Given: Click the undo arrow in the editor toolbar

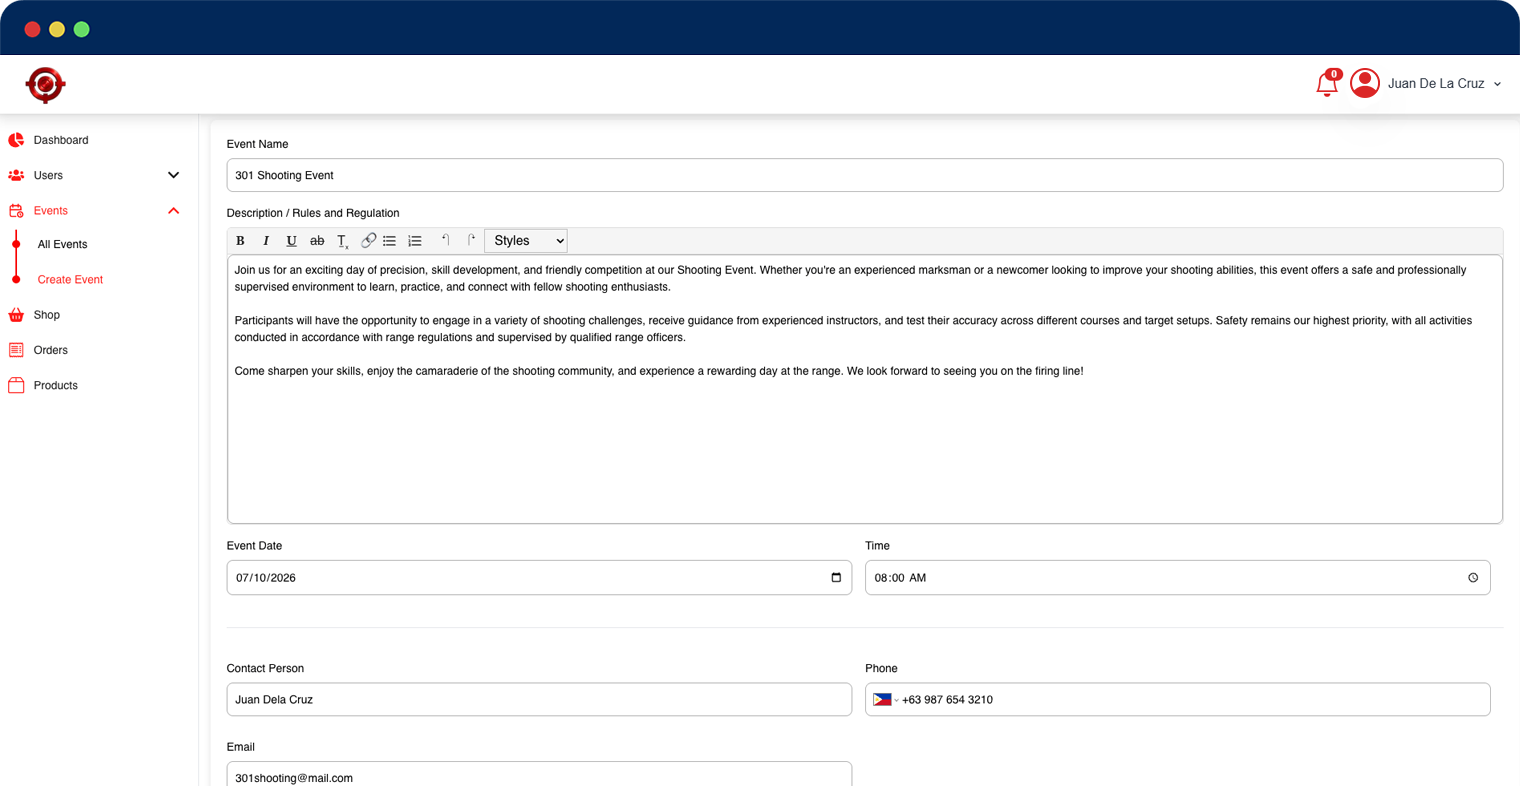Looking at the screenshot, I should (446, 240).
